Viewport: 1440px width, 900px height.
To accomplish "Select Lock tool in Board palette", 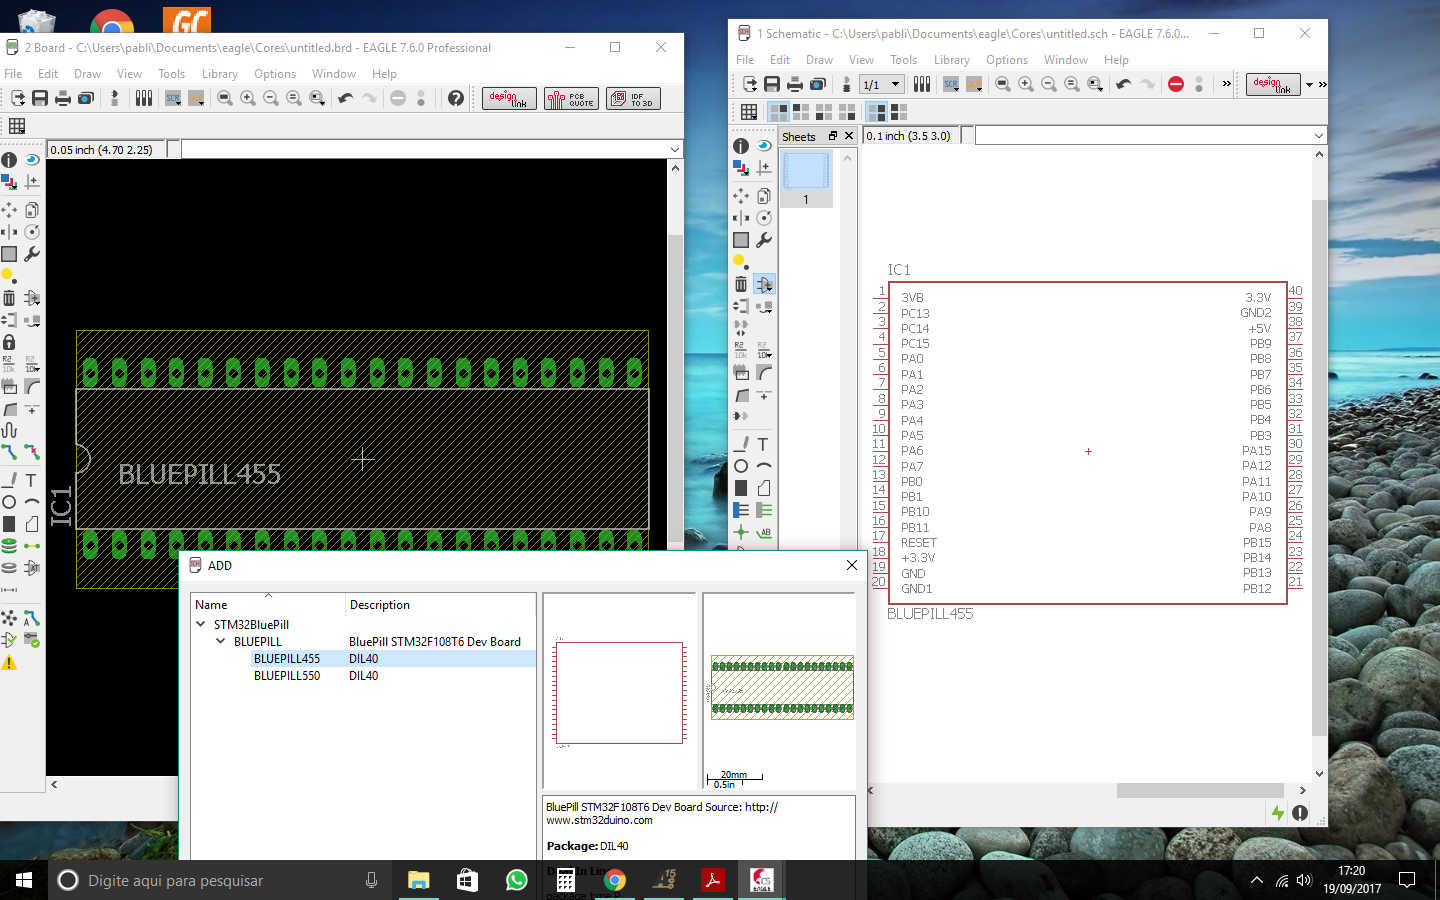I will pos(9,342).
